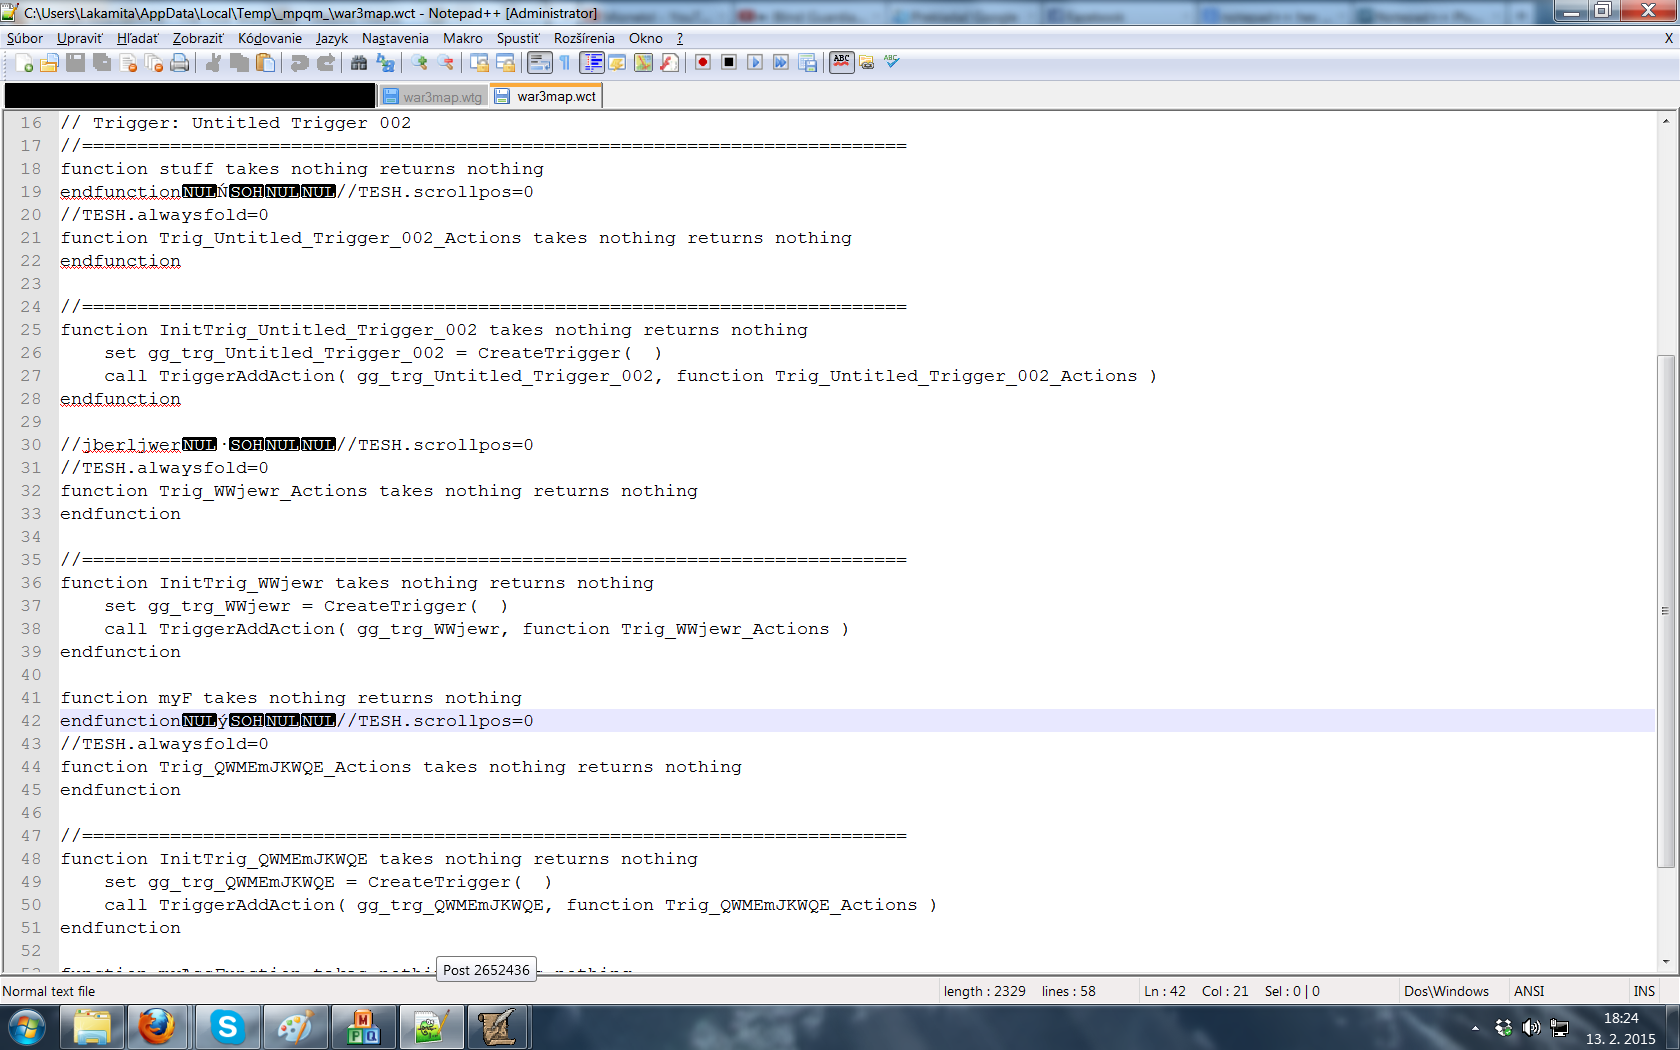
Task: Click the Print toolbar icon
Action: (179, 63)
